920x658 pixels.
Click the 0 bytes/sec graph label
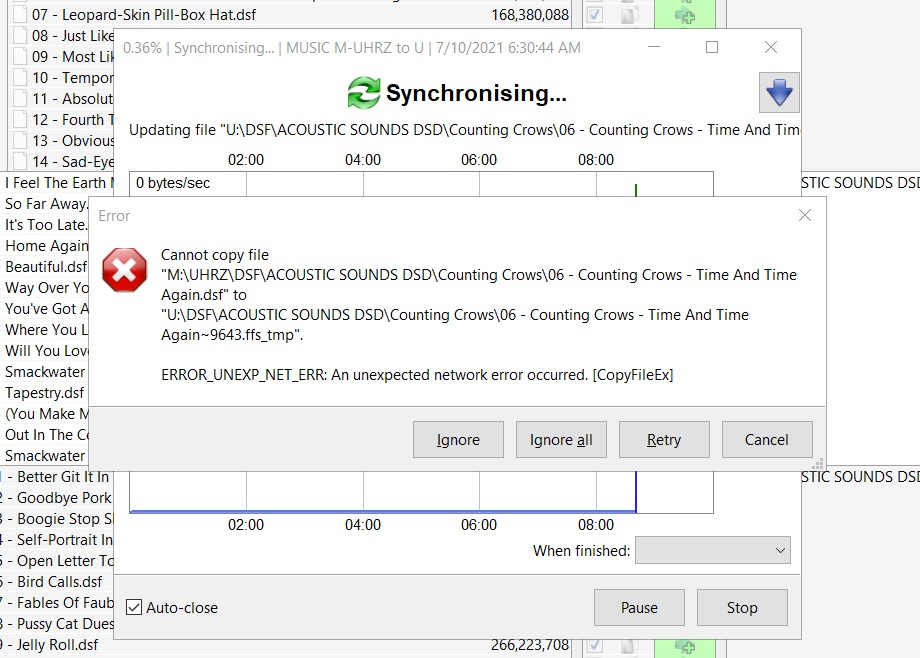point(173,183)
